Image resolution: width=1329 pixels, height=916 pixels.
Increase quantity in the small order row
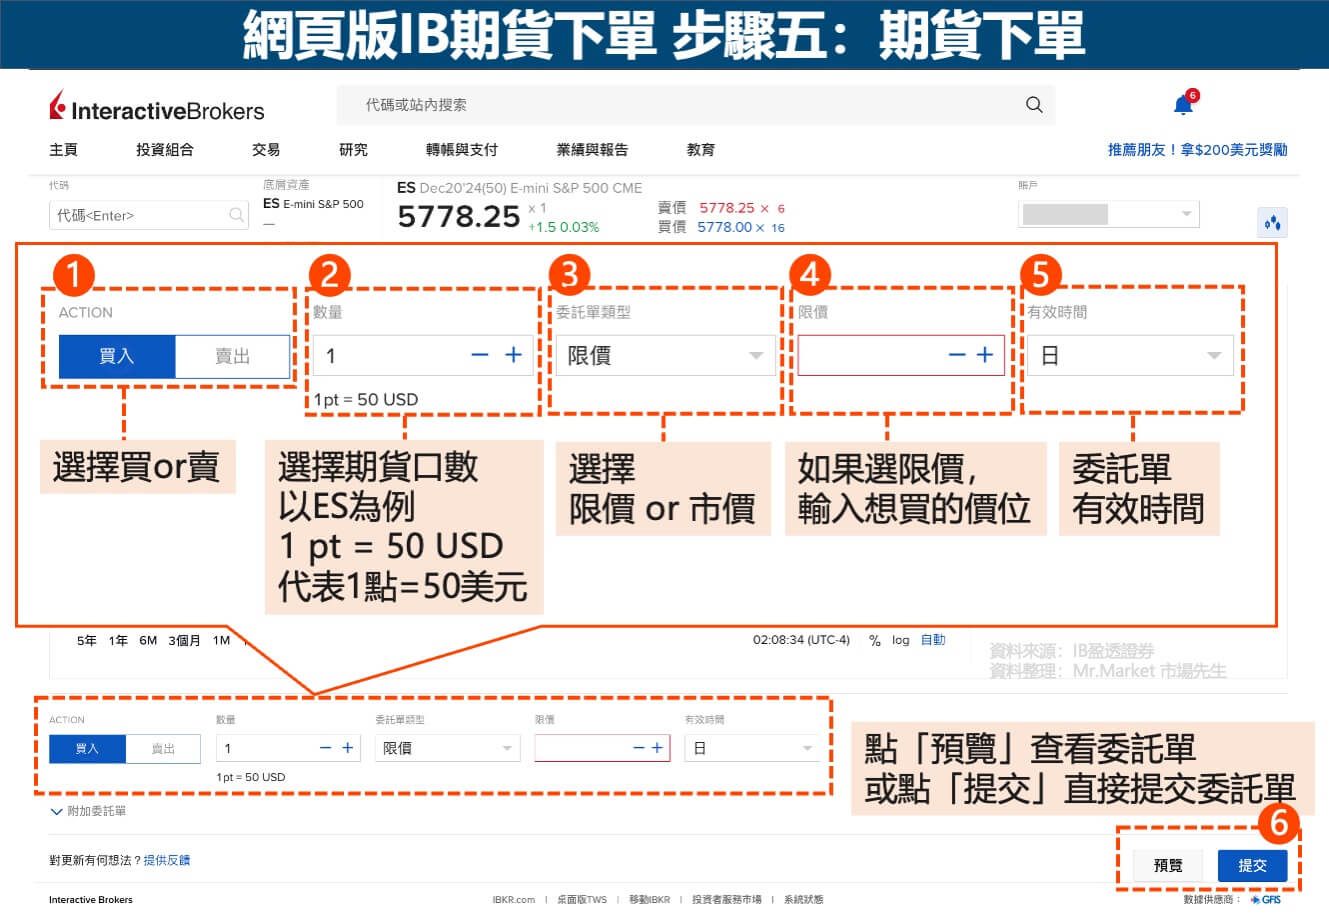point(348,748)
